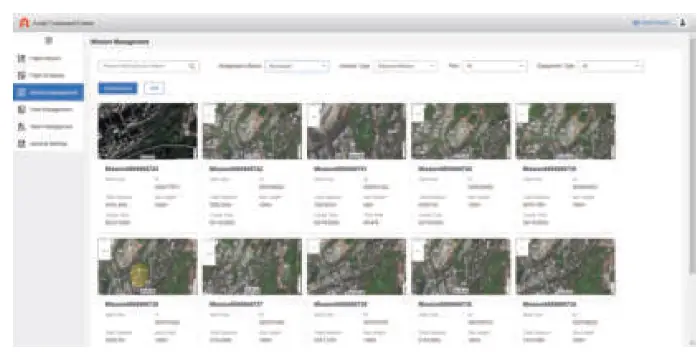
Task: Click the magnifier icon in the search field
Action: [x=192, y=66]
